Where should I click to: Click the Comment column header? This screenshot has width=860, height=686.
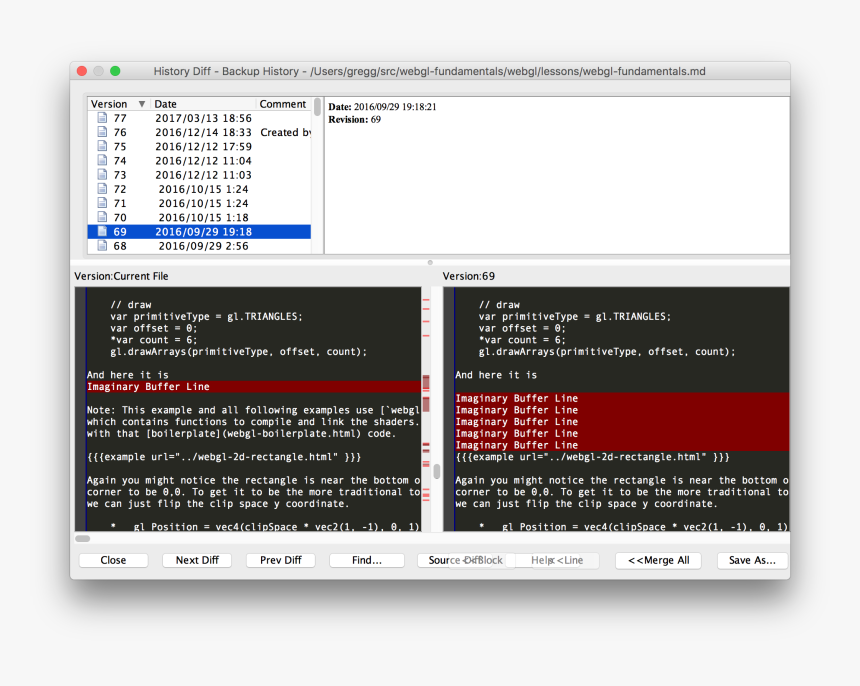coord(283,104)
